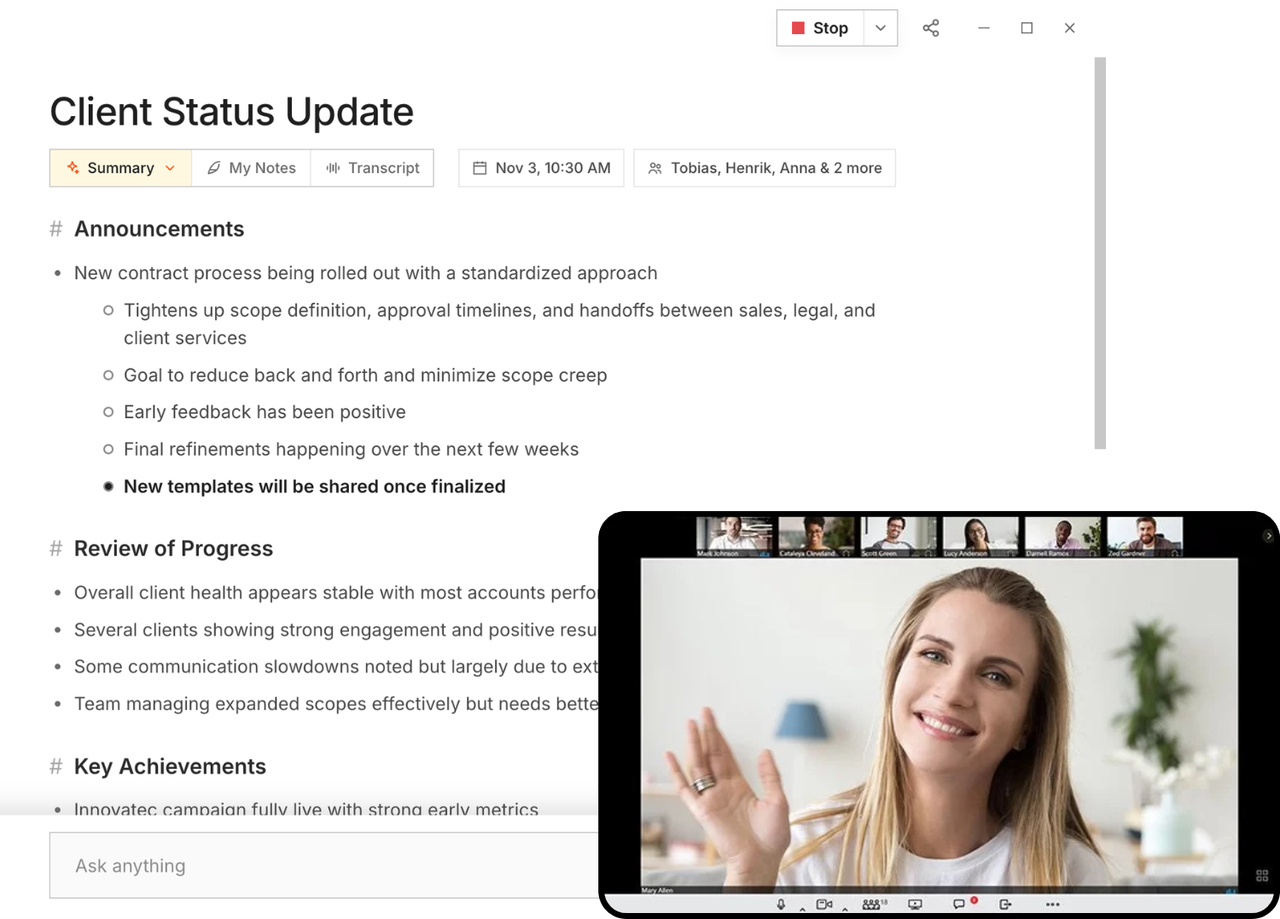This screenshot has width=1280, height=919.
Task: Click the Client Status Update title
Action: click(232, 112)
